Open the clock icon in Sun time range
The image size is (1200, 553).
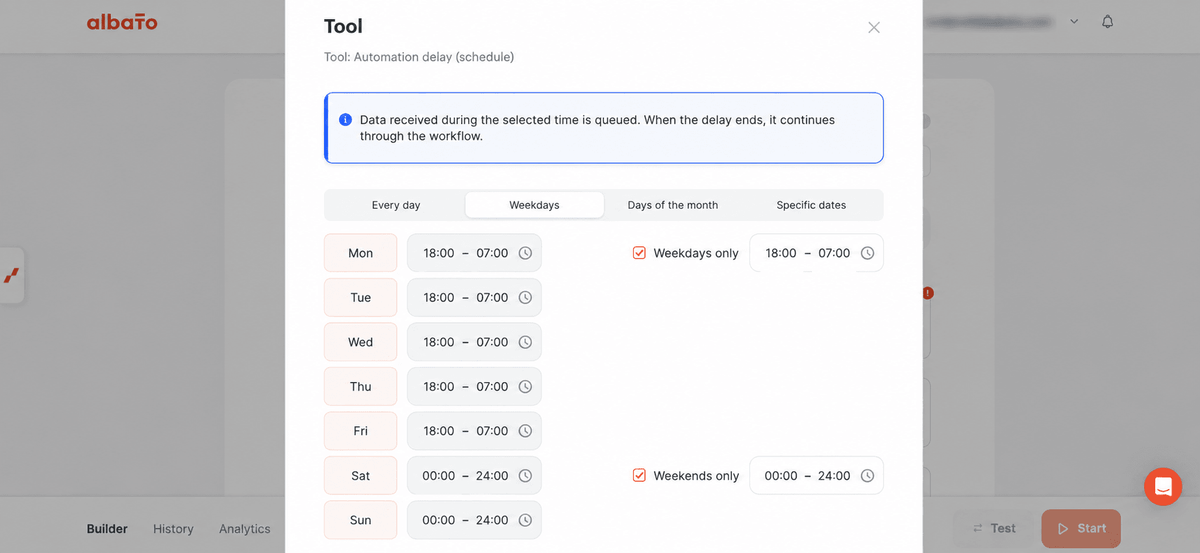click(525, 520)
